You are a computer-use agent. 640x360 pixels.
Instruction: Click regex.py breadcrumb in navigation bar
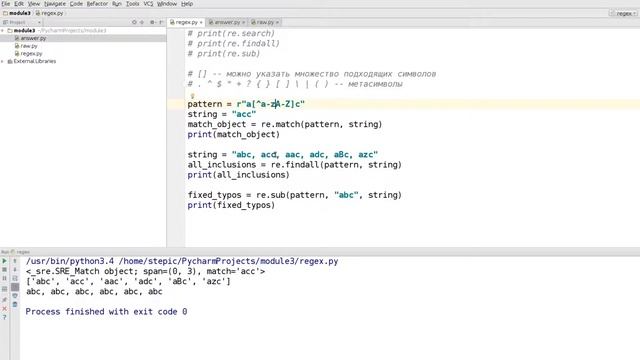49,13
